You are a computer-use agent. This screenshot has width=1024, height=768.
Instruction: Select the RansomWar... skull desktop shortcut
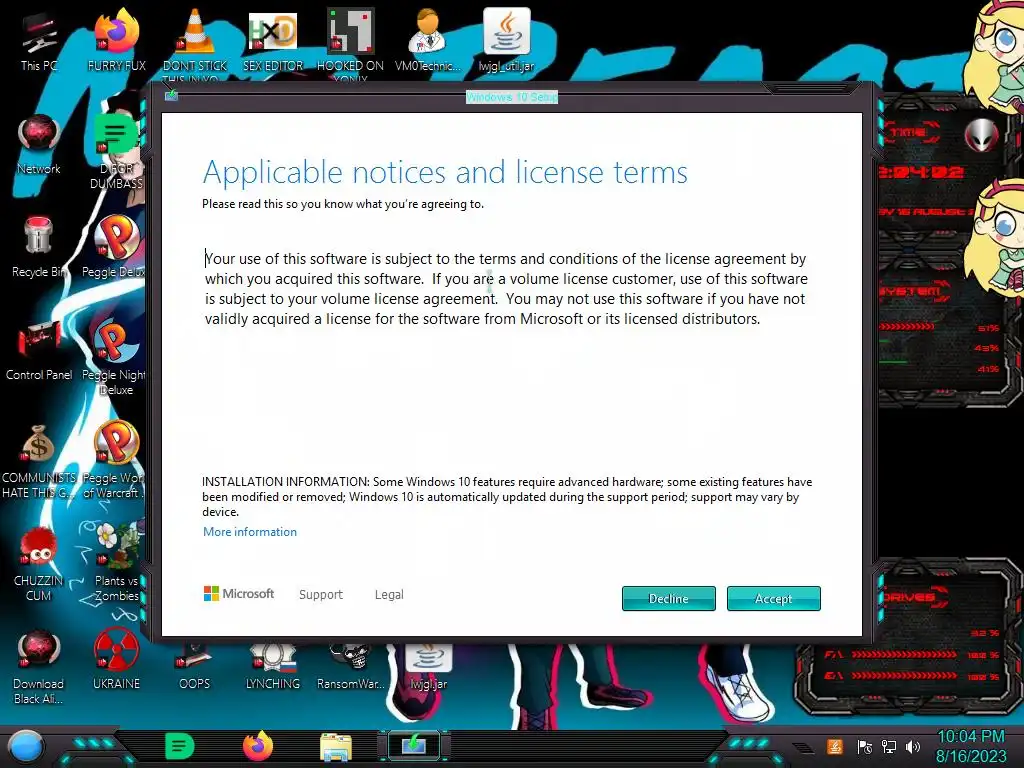(351, 667)
